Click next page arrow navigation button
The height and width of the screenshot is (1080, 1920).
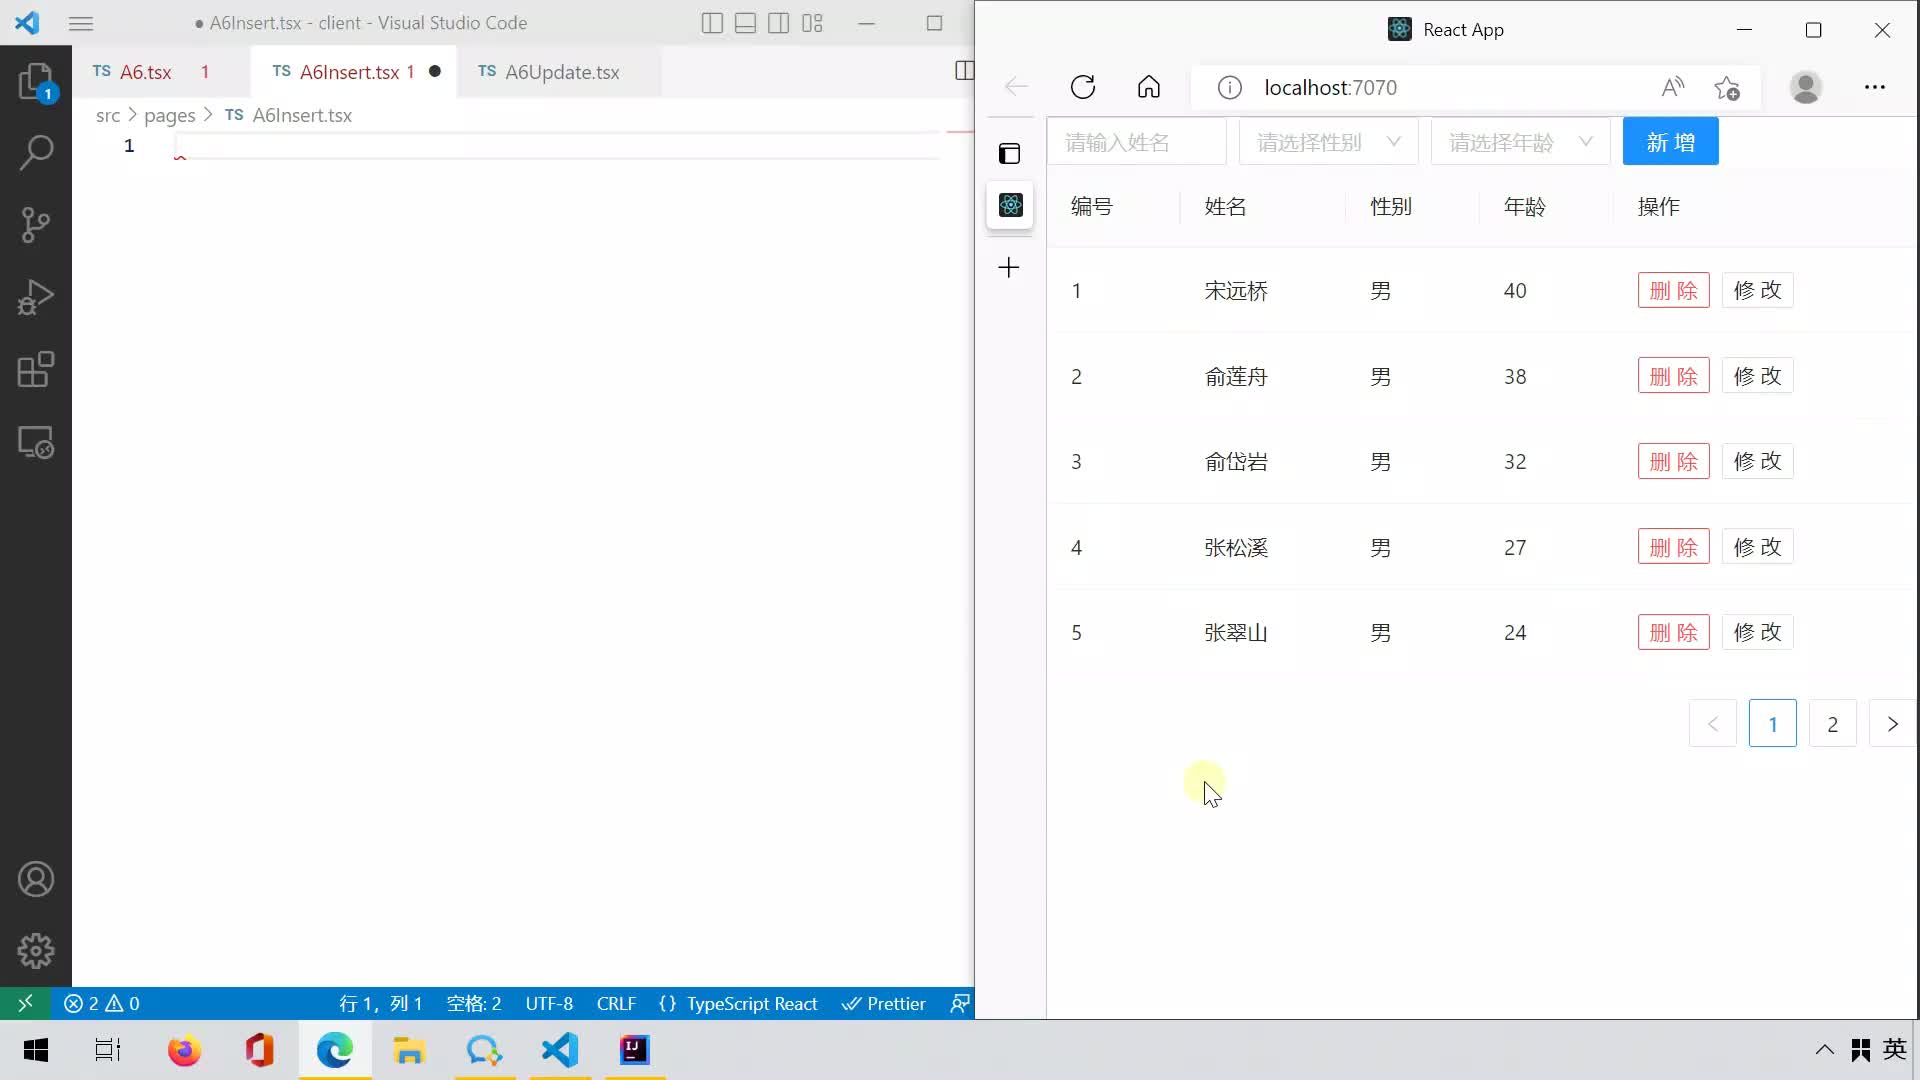pyautogui.click(x=1894, y=723)
